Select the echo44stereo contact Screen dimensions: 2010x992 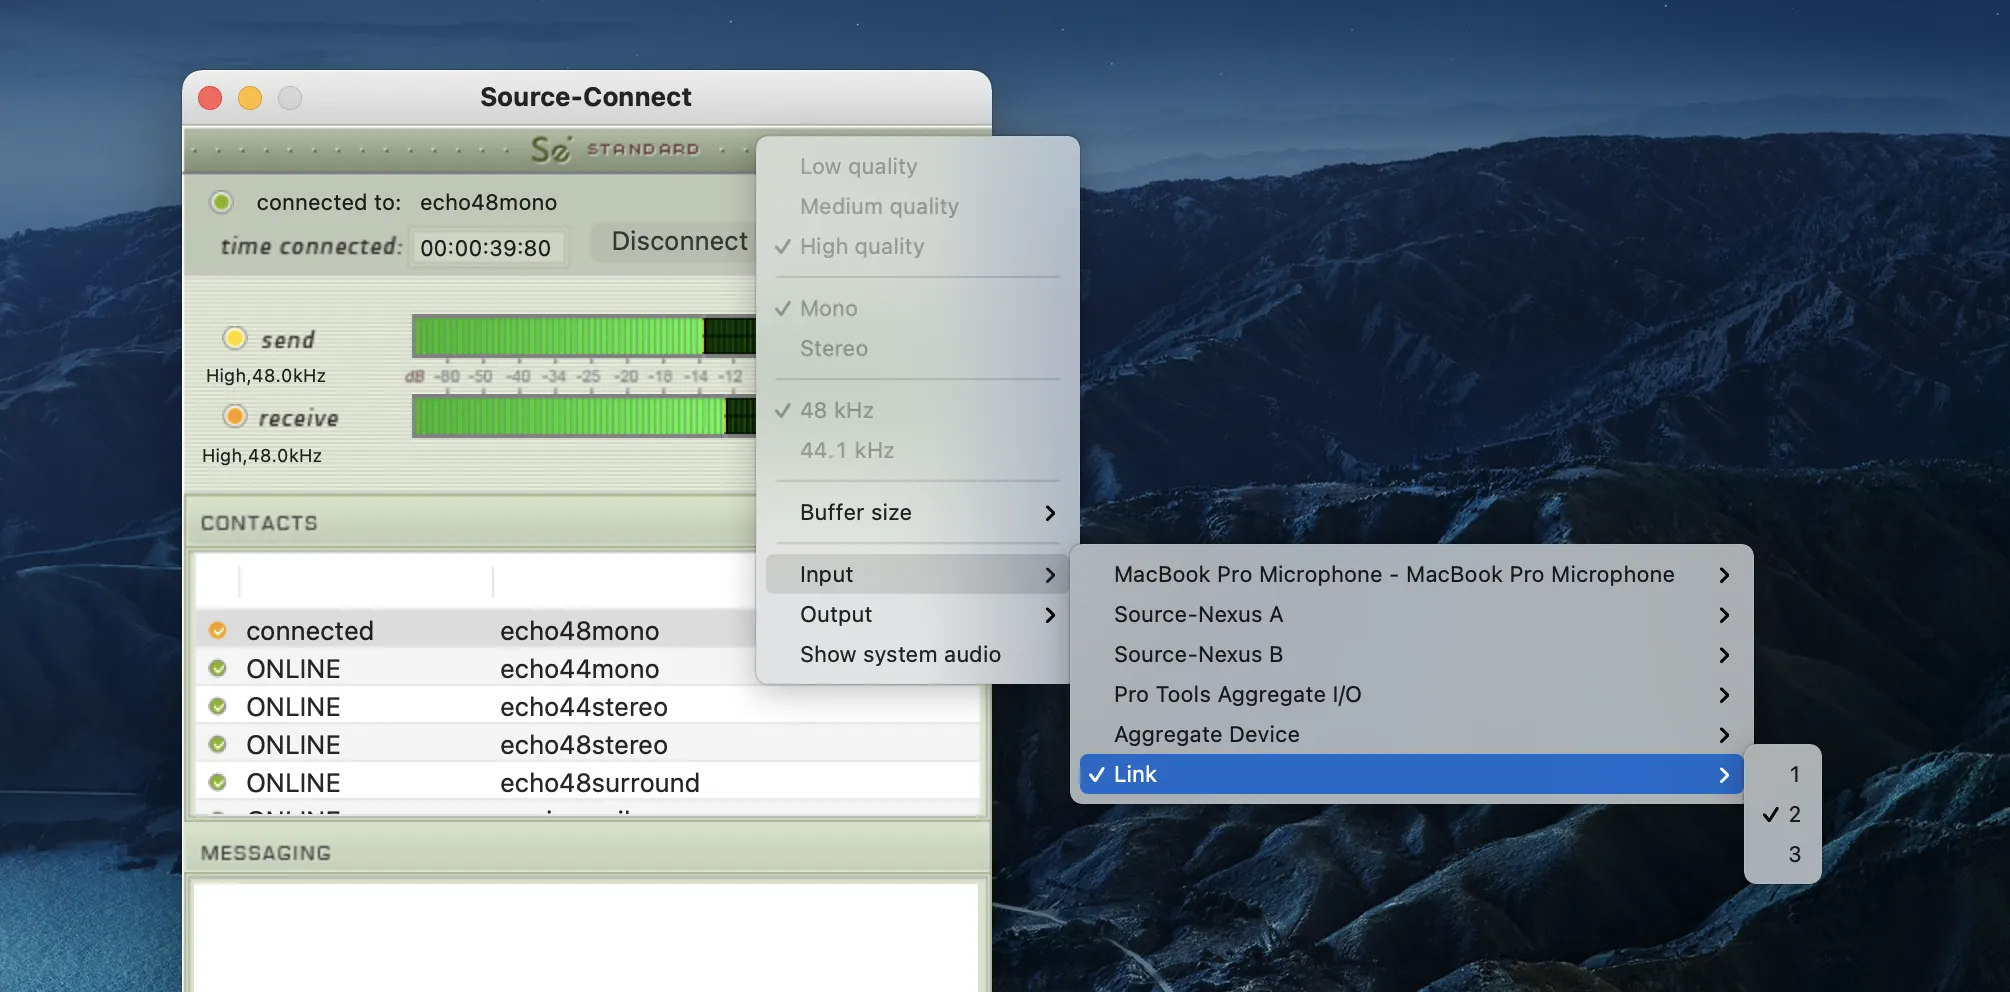coord(588,707)
